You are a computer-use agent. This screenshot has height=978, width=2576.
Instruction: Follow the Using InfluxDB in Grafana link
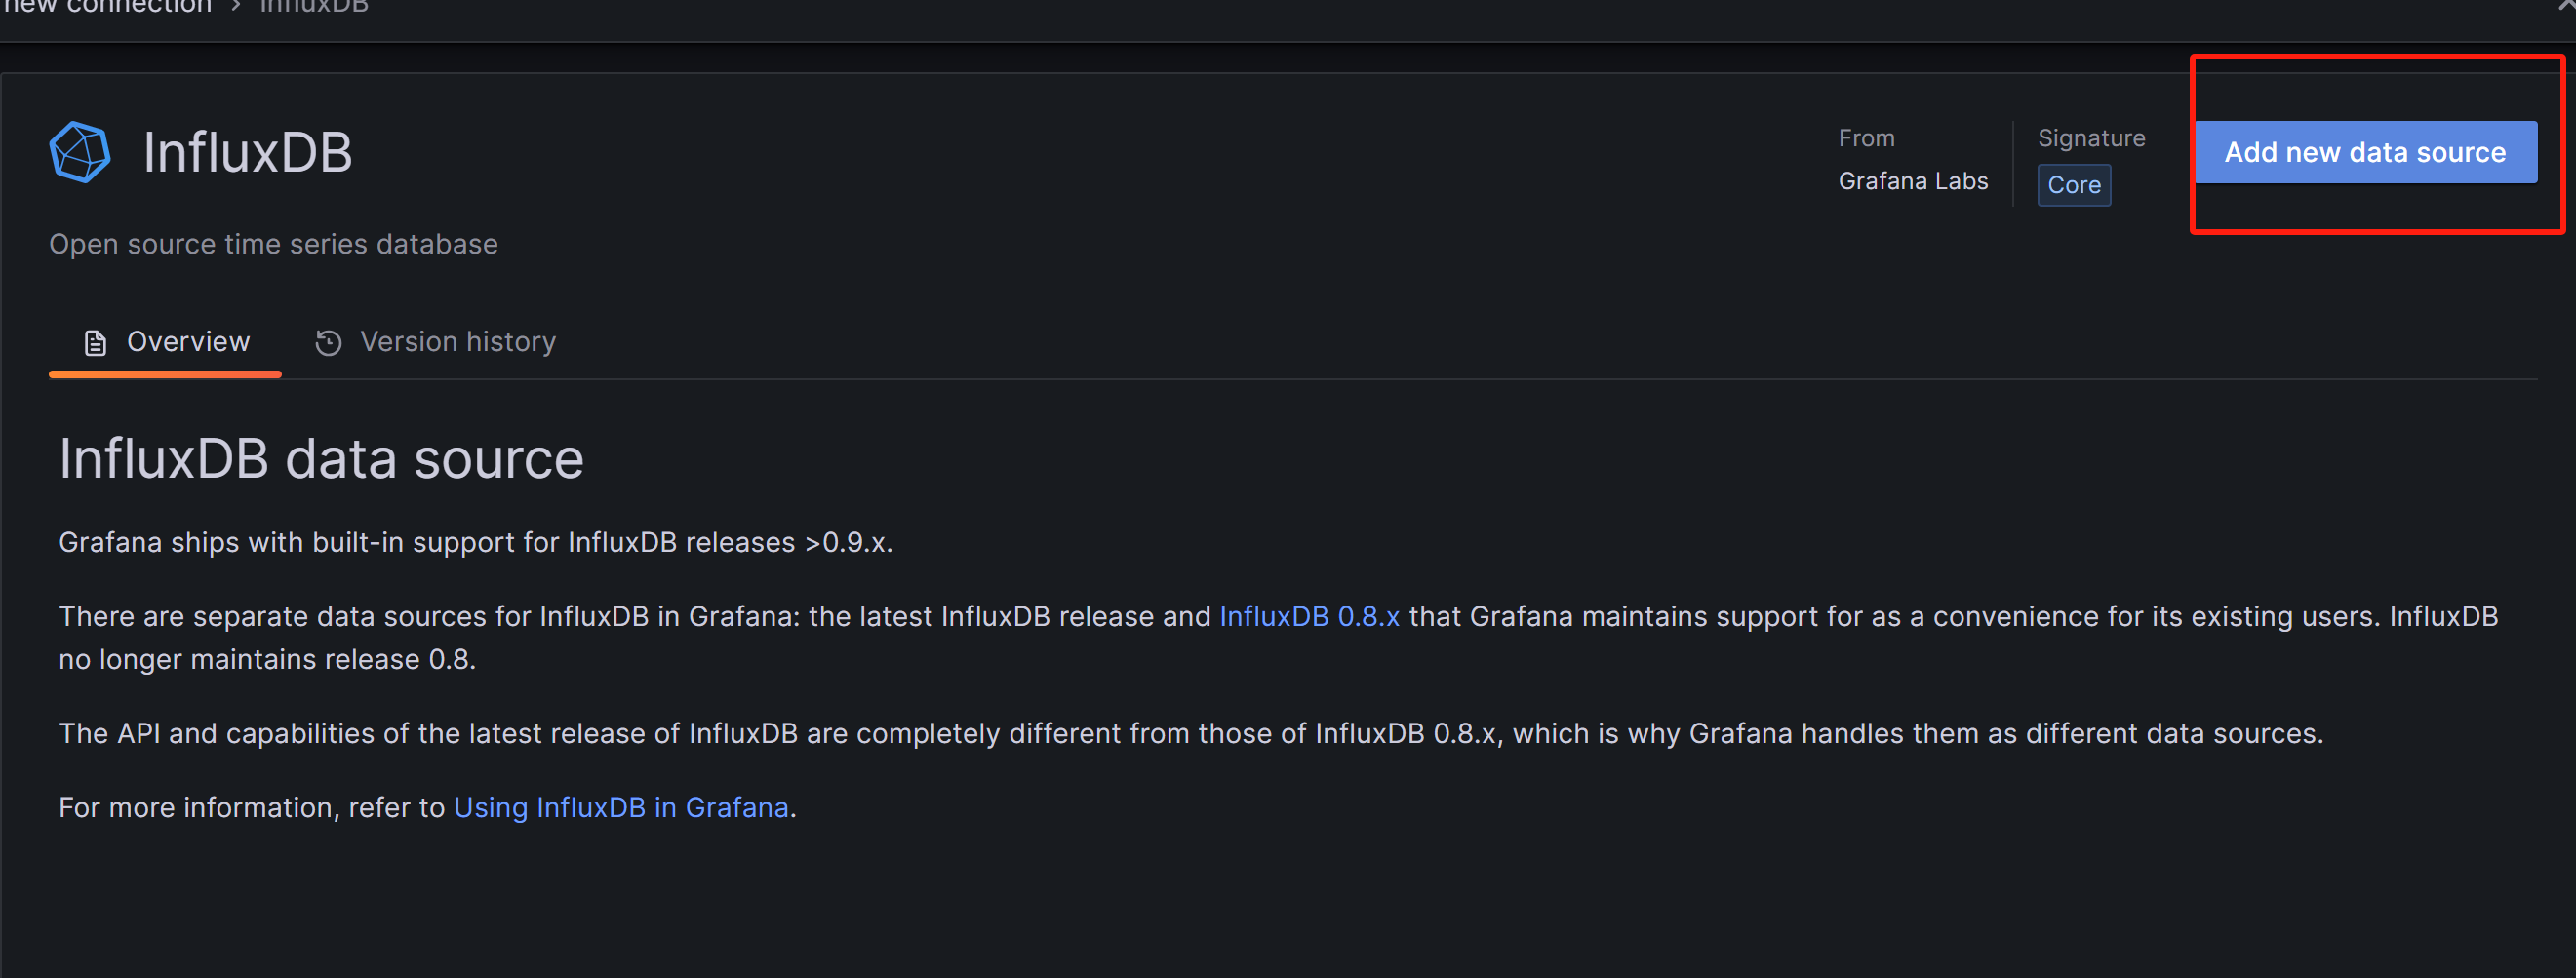[x=620, y=807]
